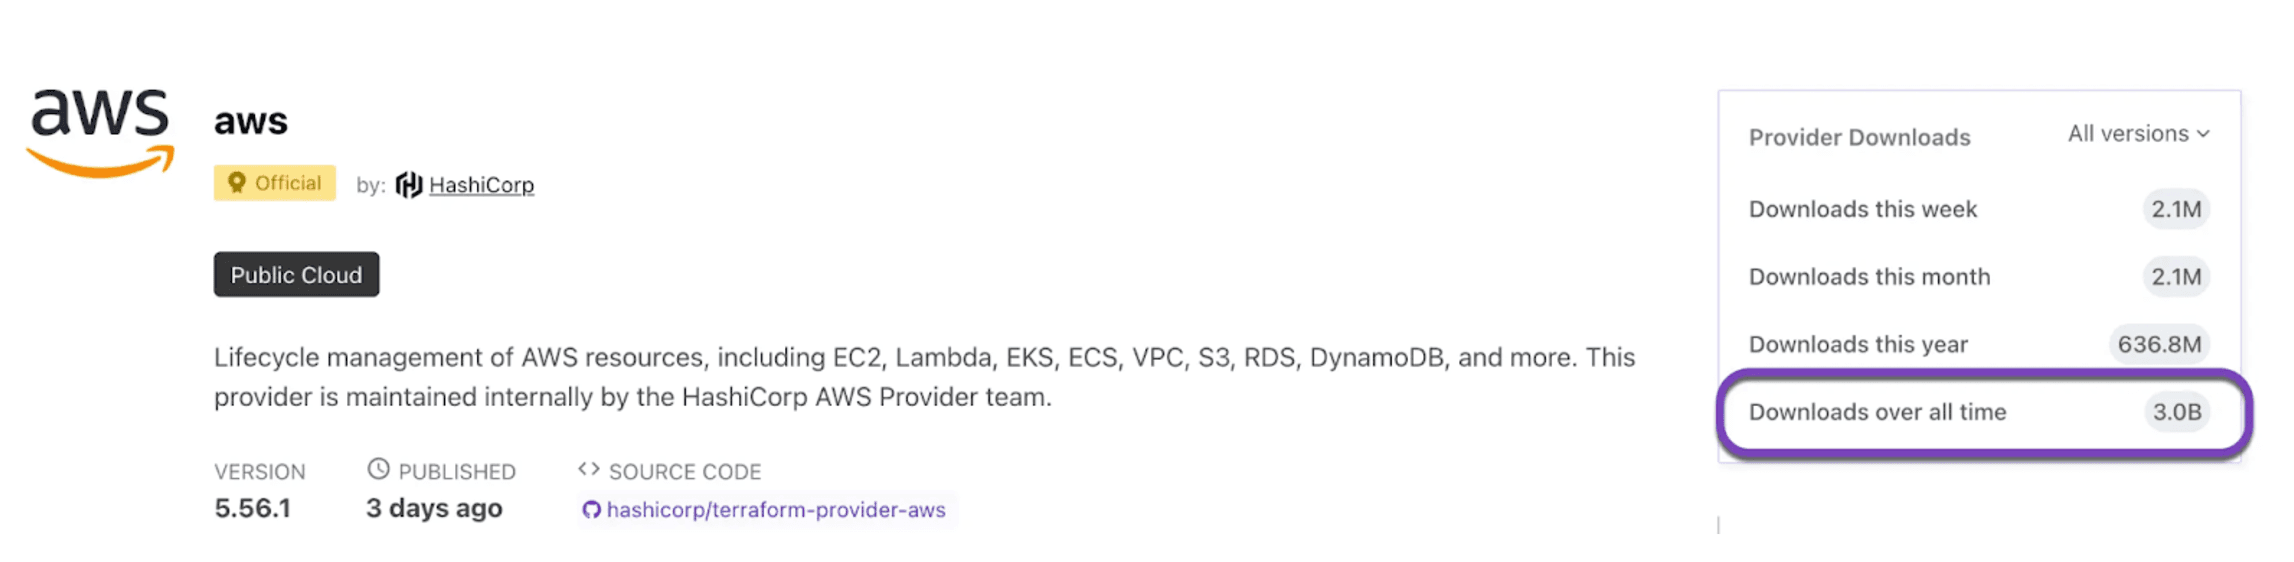The width and height of the screenshot is (2294, 562).
Task: Click the Provider Downloads panel heading
Action: pos(1859,137)
